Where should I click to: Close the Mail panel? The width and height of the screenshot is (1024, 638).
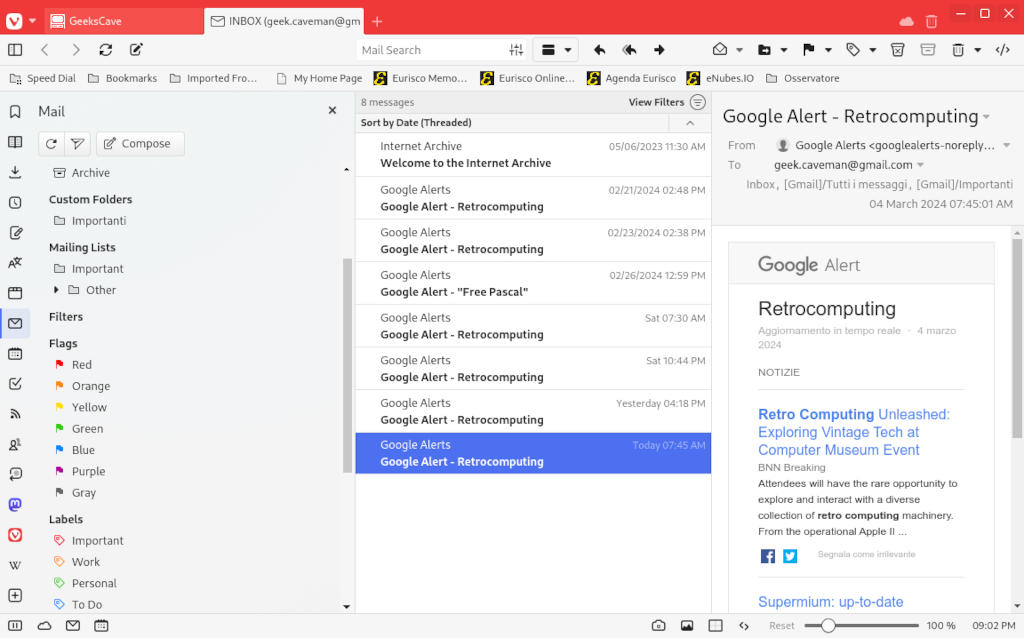pyautogui.click(x=332, y=110)
